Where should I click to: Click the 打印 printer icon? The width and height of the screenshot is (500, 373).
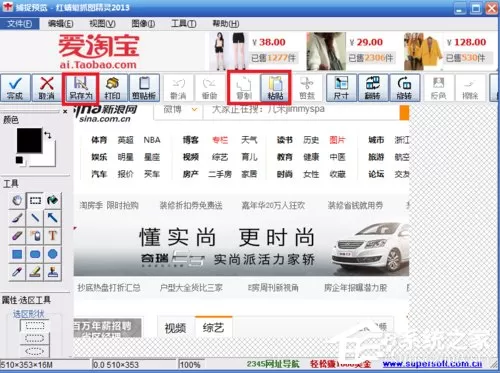(x=112, y=88)
